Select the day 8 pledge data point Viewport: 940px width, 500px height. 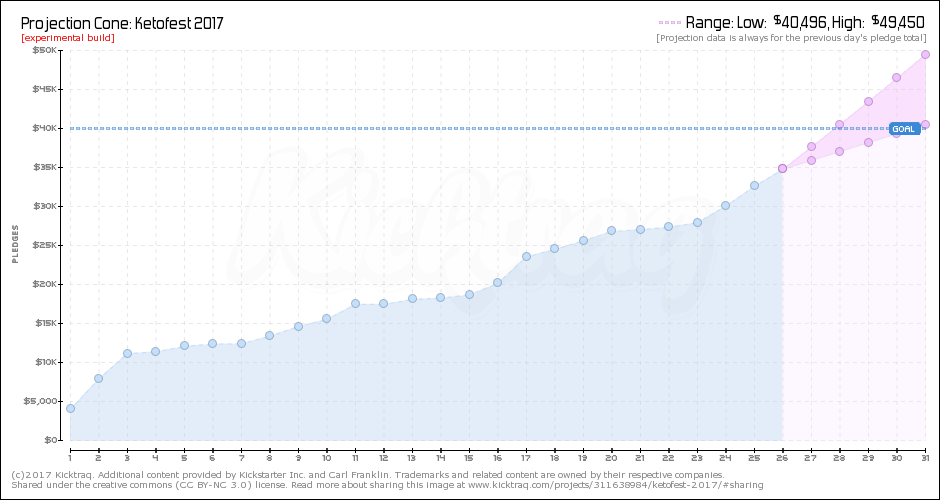tap(270, 335)
